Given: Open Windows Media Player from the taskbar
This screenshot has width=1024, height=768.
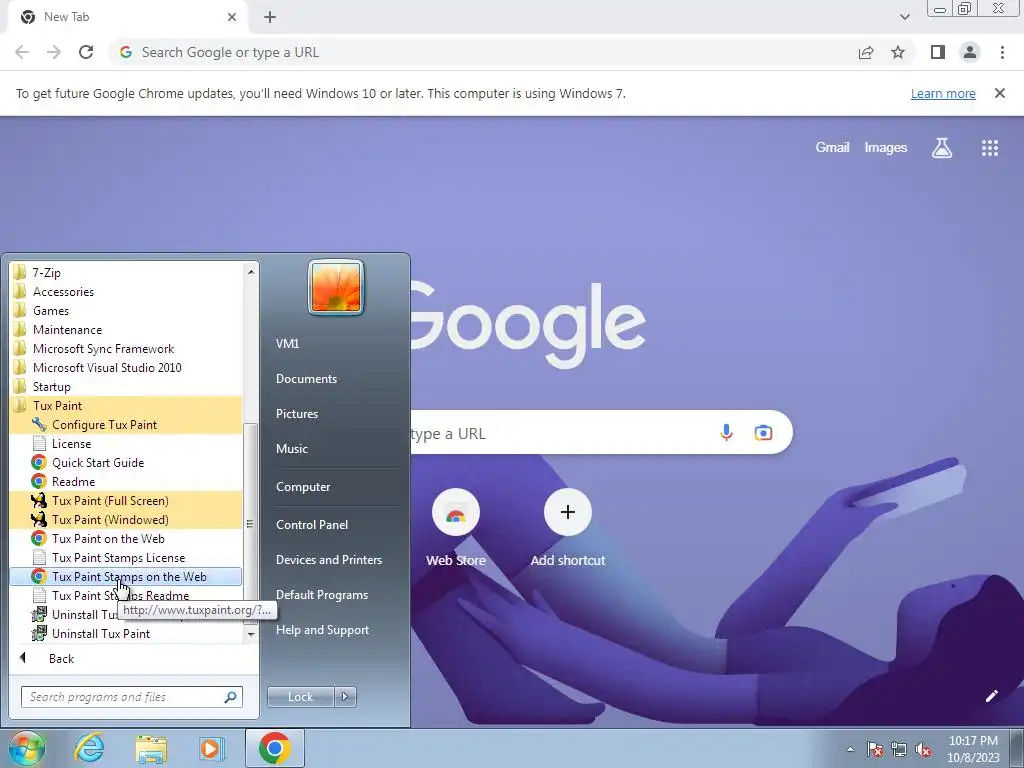Looking at the screenshot, I should (212, 748).
